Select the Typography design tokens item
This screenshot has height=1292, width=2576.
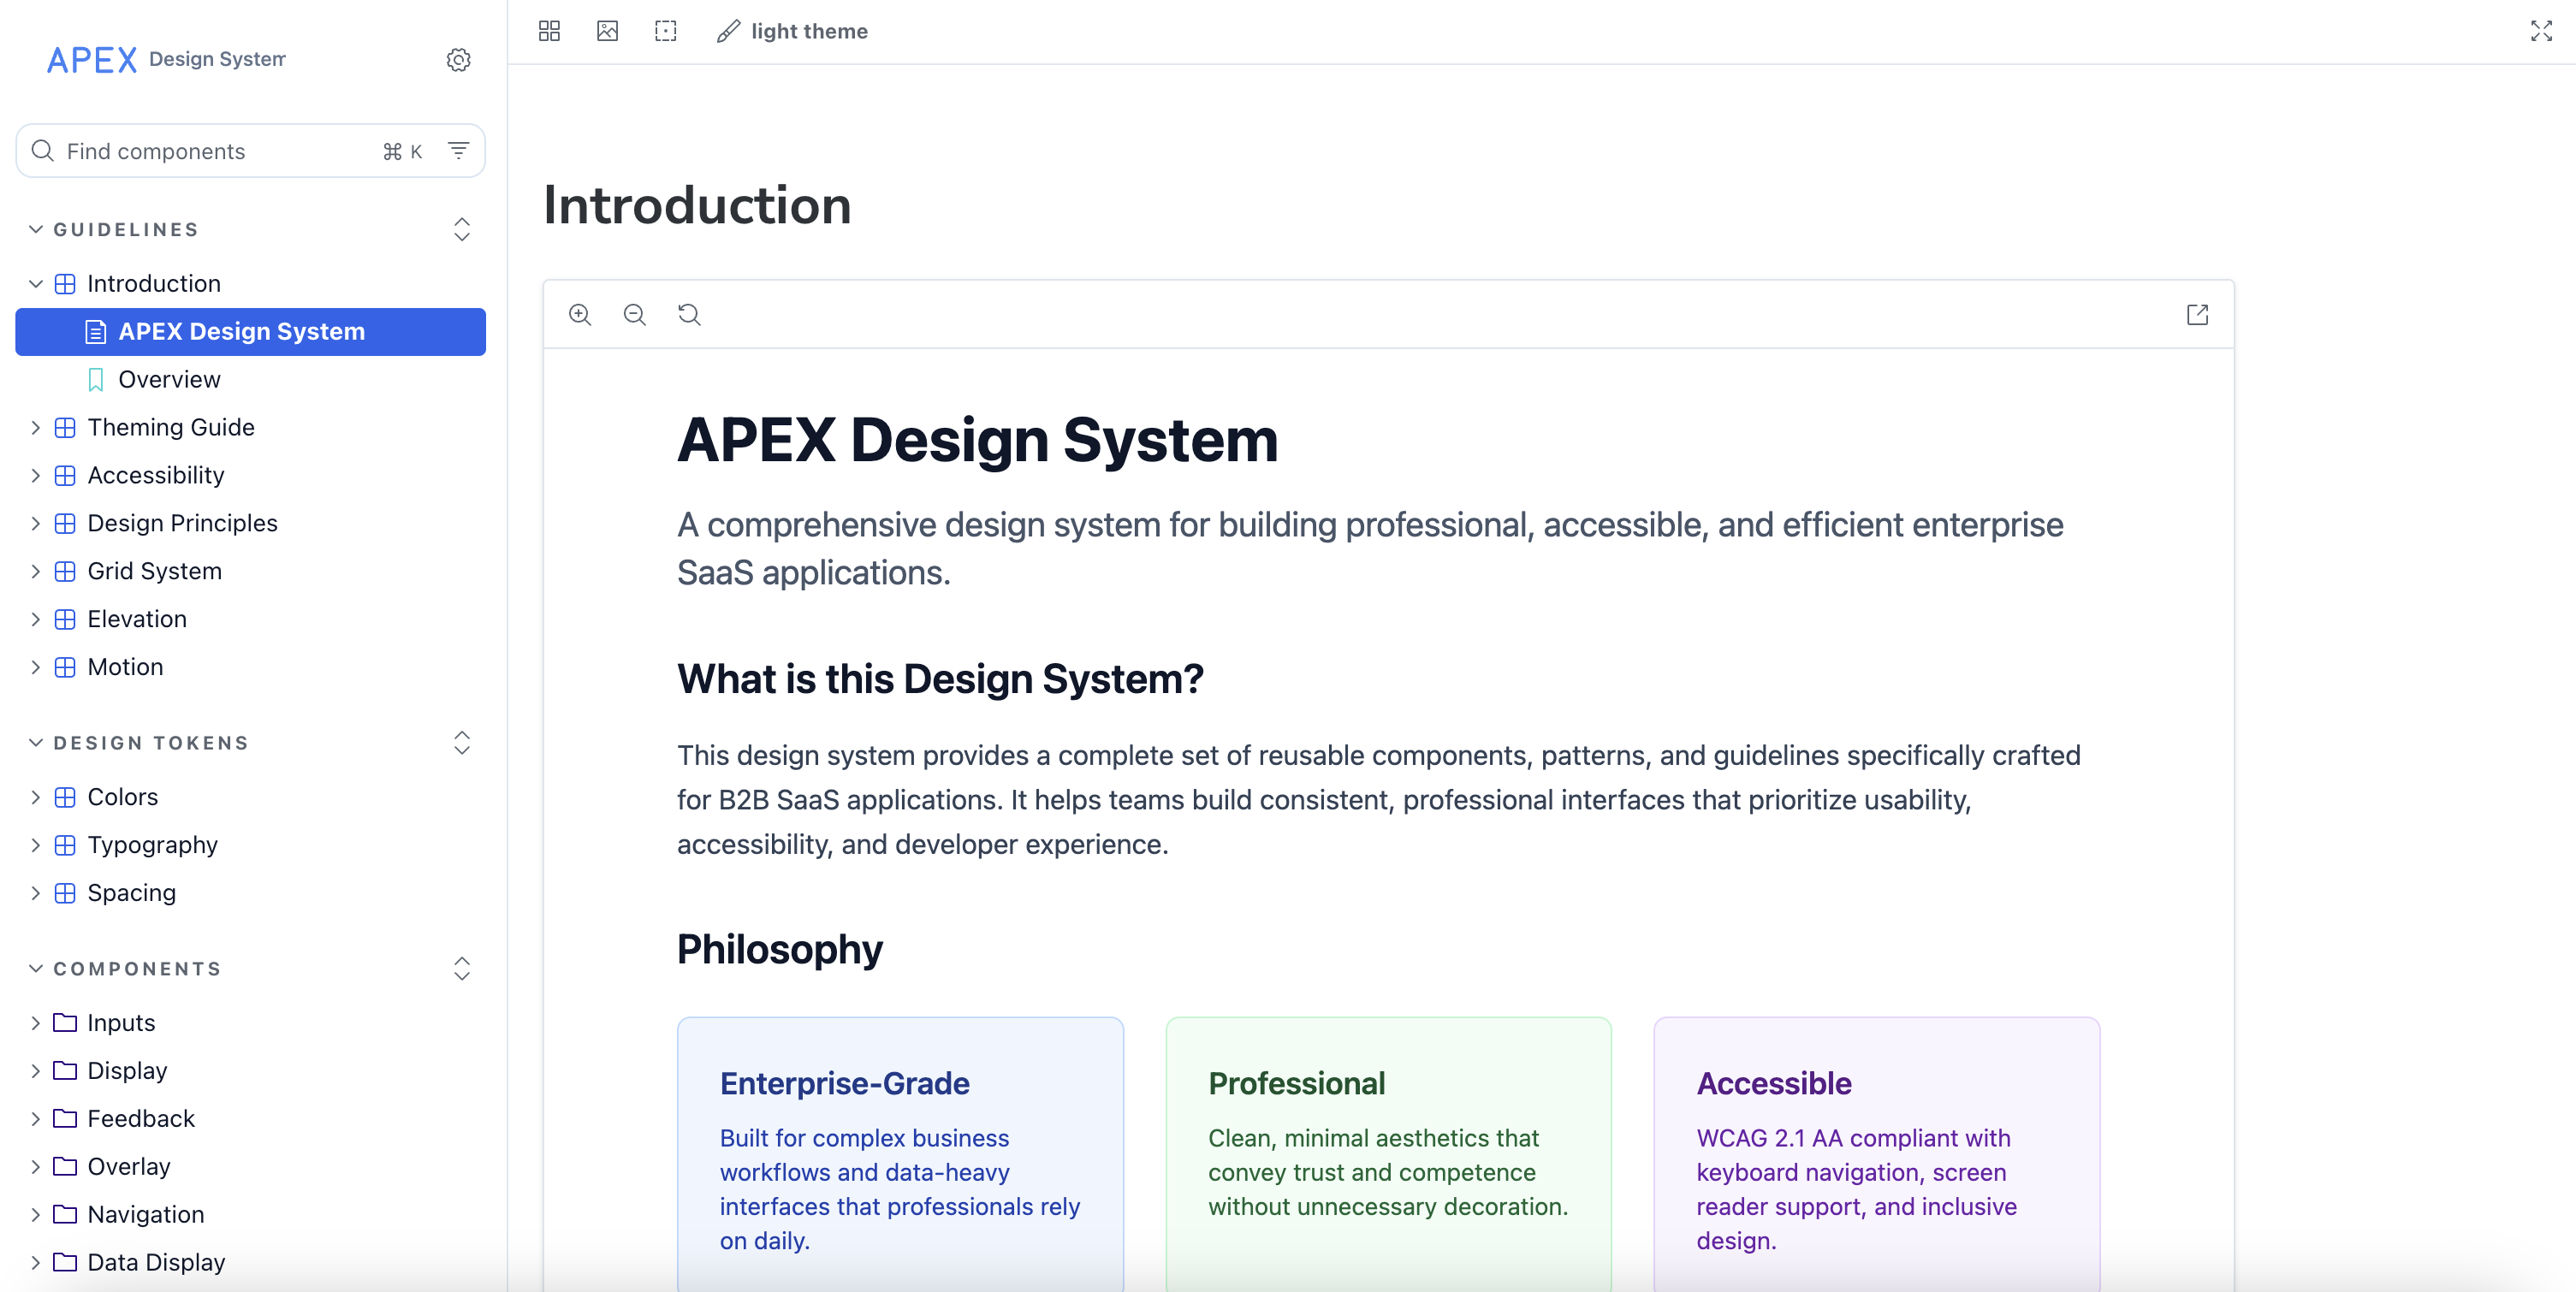(152, 845)
